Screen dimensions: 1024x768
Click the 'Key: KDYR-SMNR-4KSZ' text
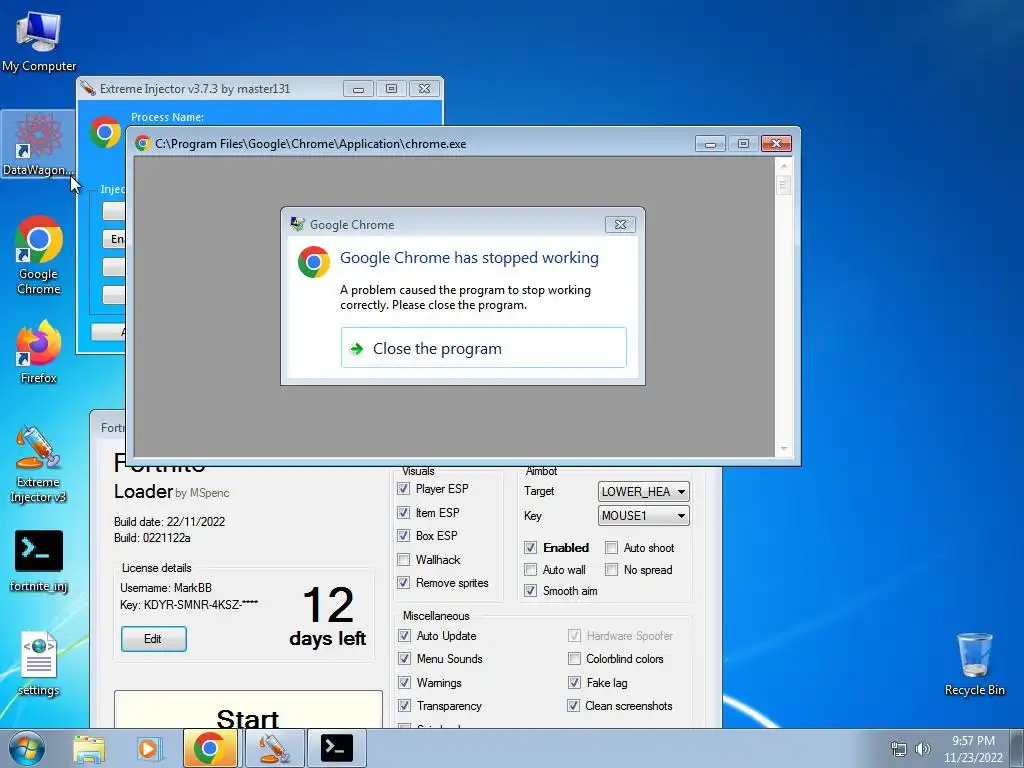tap(189, 604)
